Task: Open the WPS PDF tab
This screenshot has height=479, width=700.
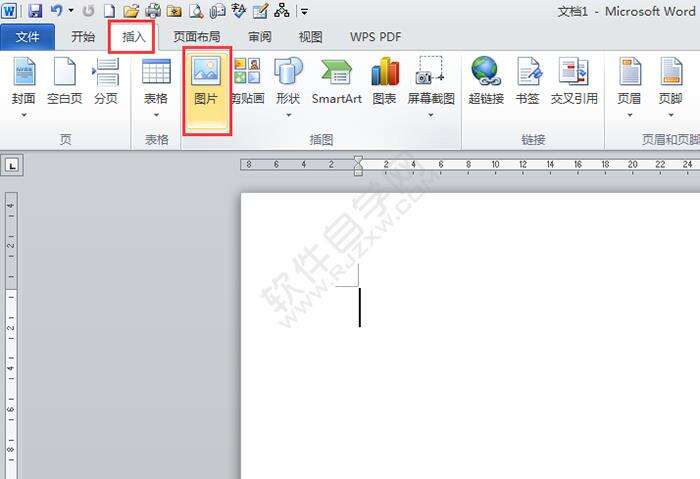Action: pyautogui.click(x=375, y=37)
